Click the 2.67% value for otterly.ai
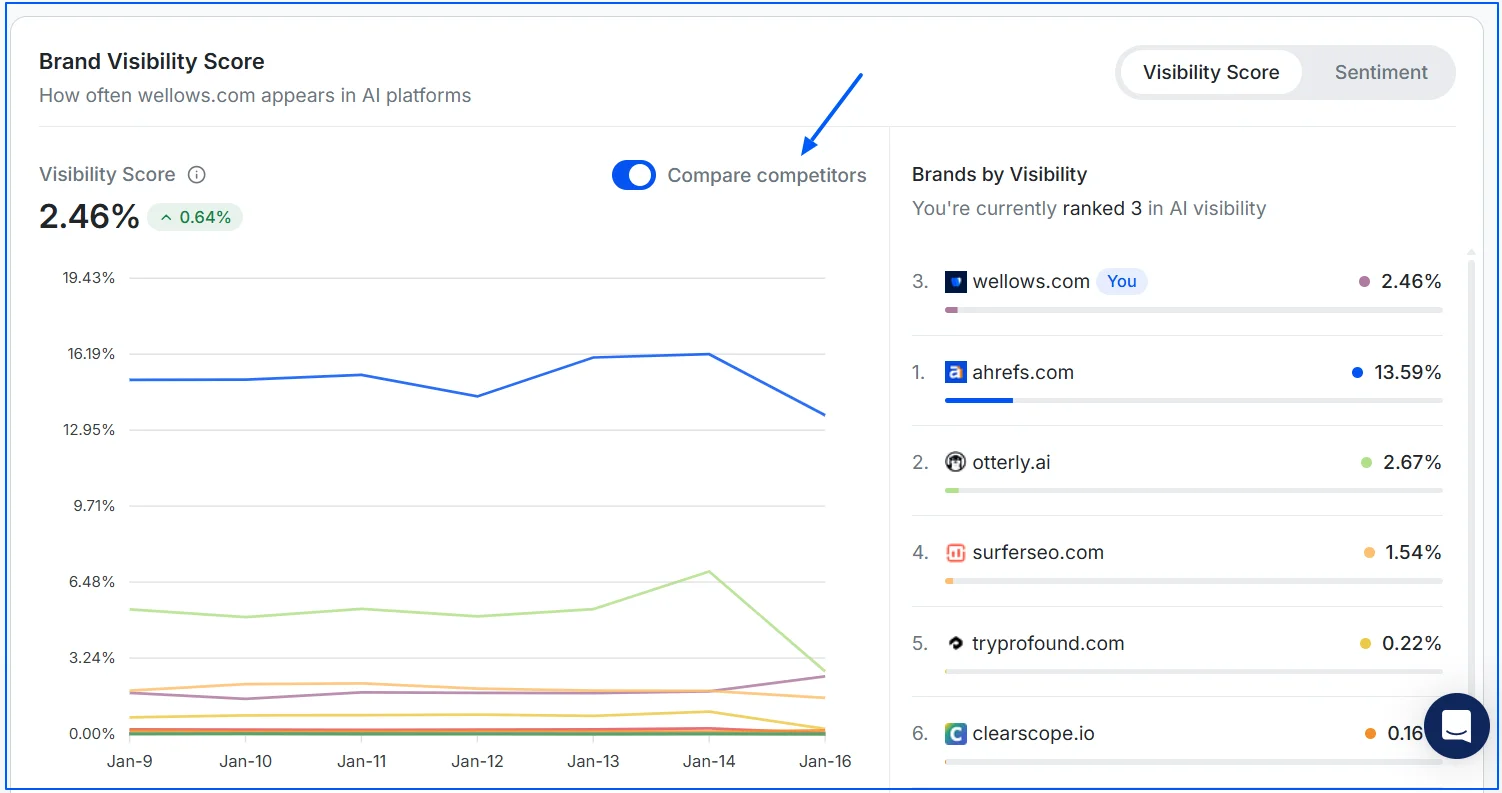This screenshot has width=1502, height=793. pos(1412,462)
